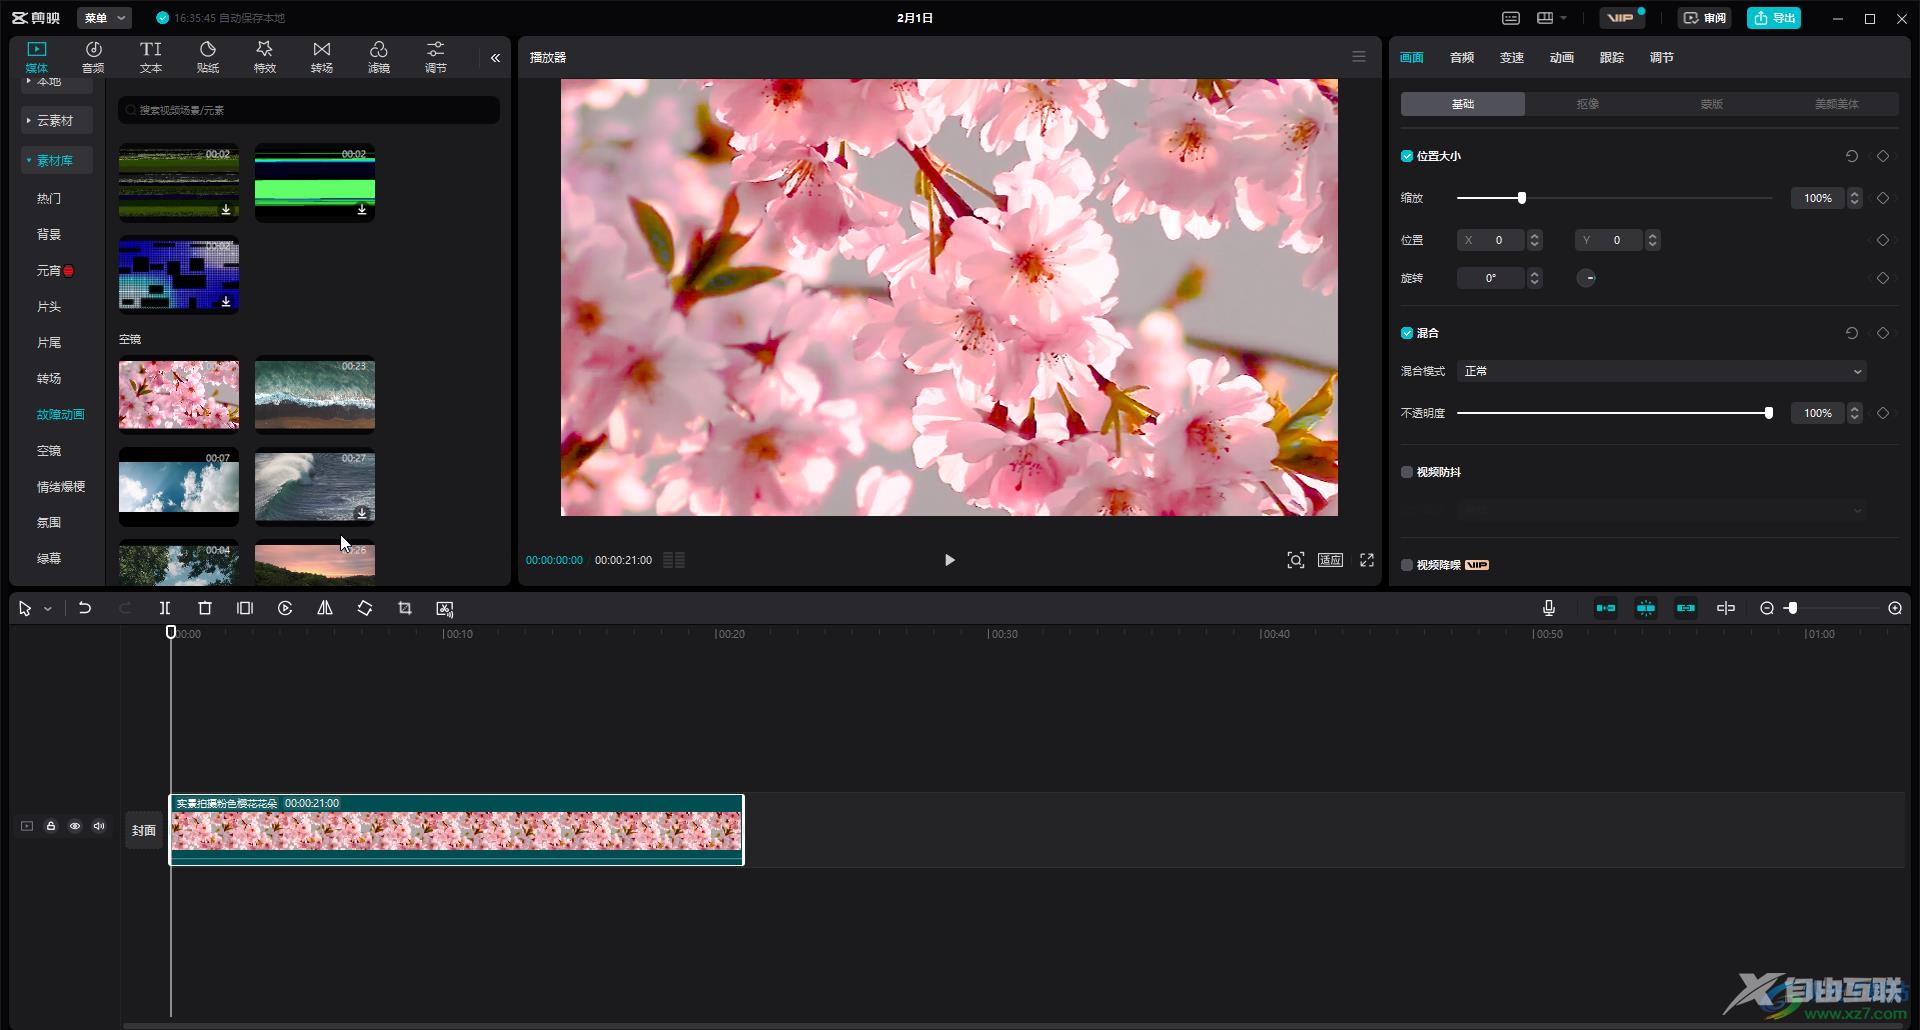Screen dimensions: 1920x1030
Task: Click the 审阅 review button
Action: click(1705, 18)
